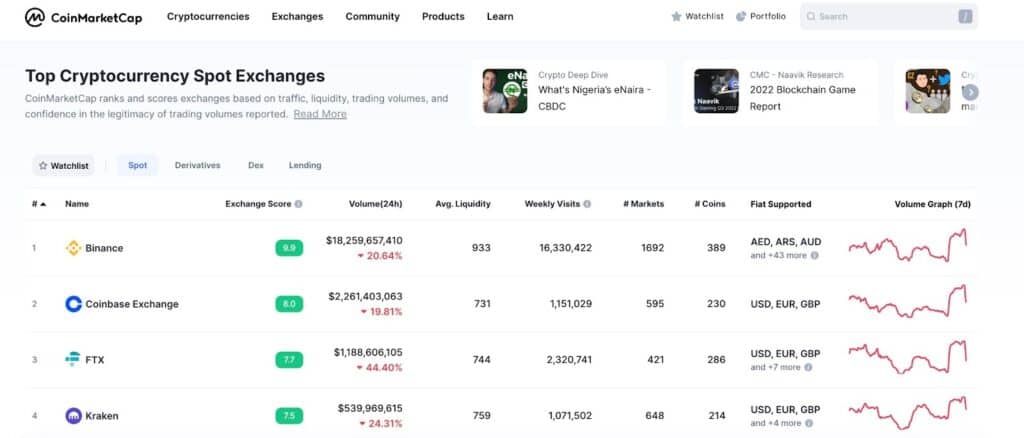
Task: Switch to the Derivatives tab
Action: pyautogui.click(x=197, y=166)
